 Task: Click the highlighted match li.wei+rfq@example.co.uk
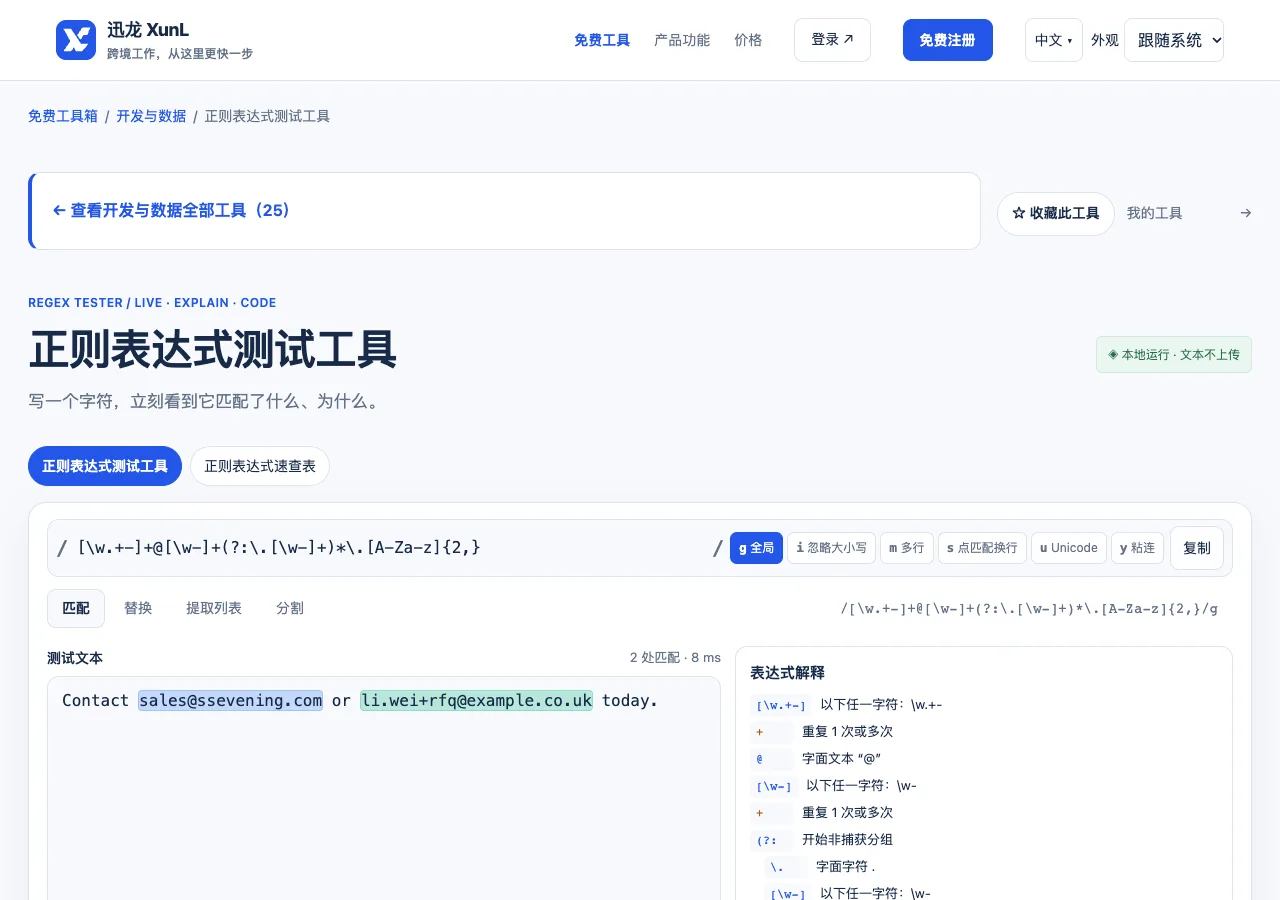point(477,701)
